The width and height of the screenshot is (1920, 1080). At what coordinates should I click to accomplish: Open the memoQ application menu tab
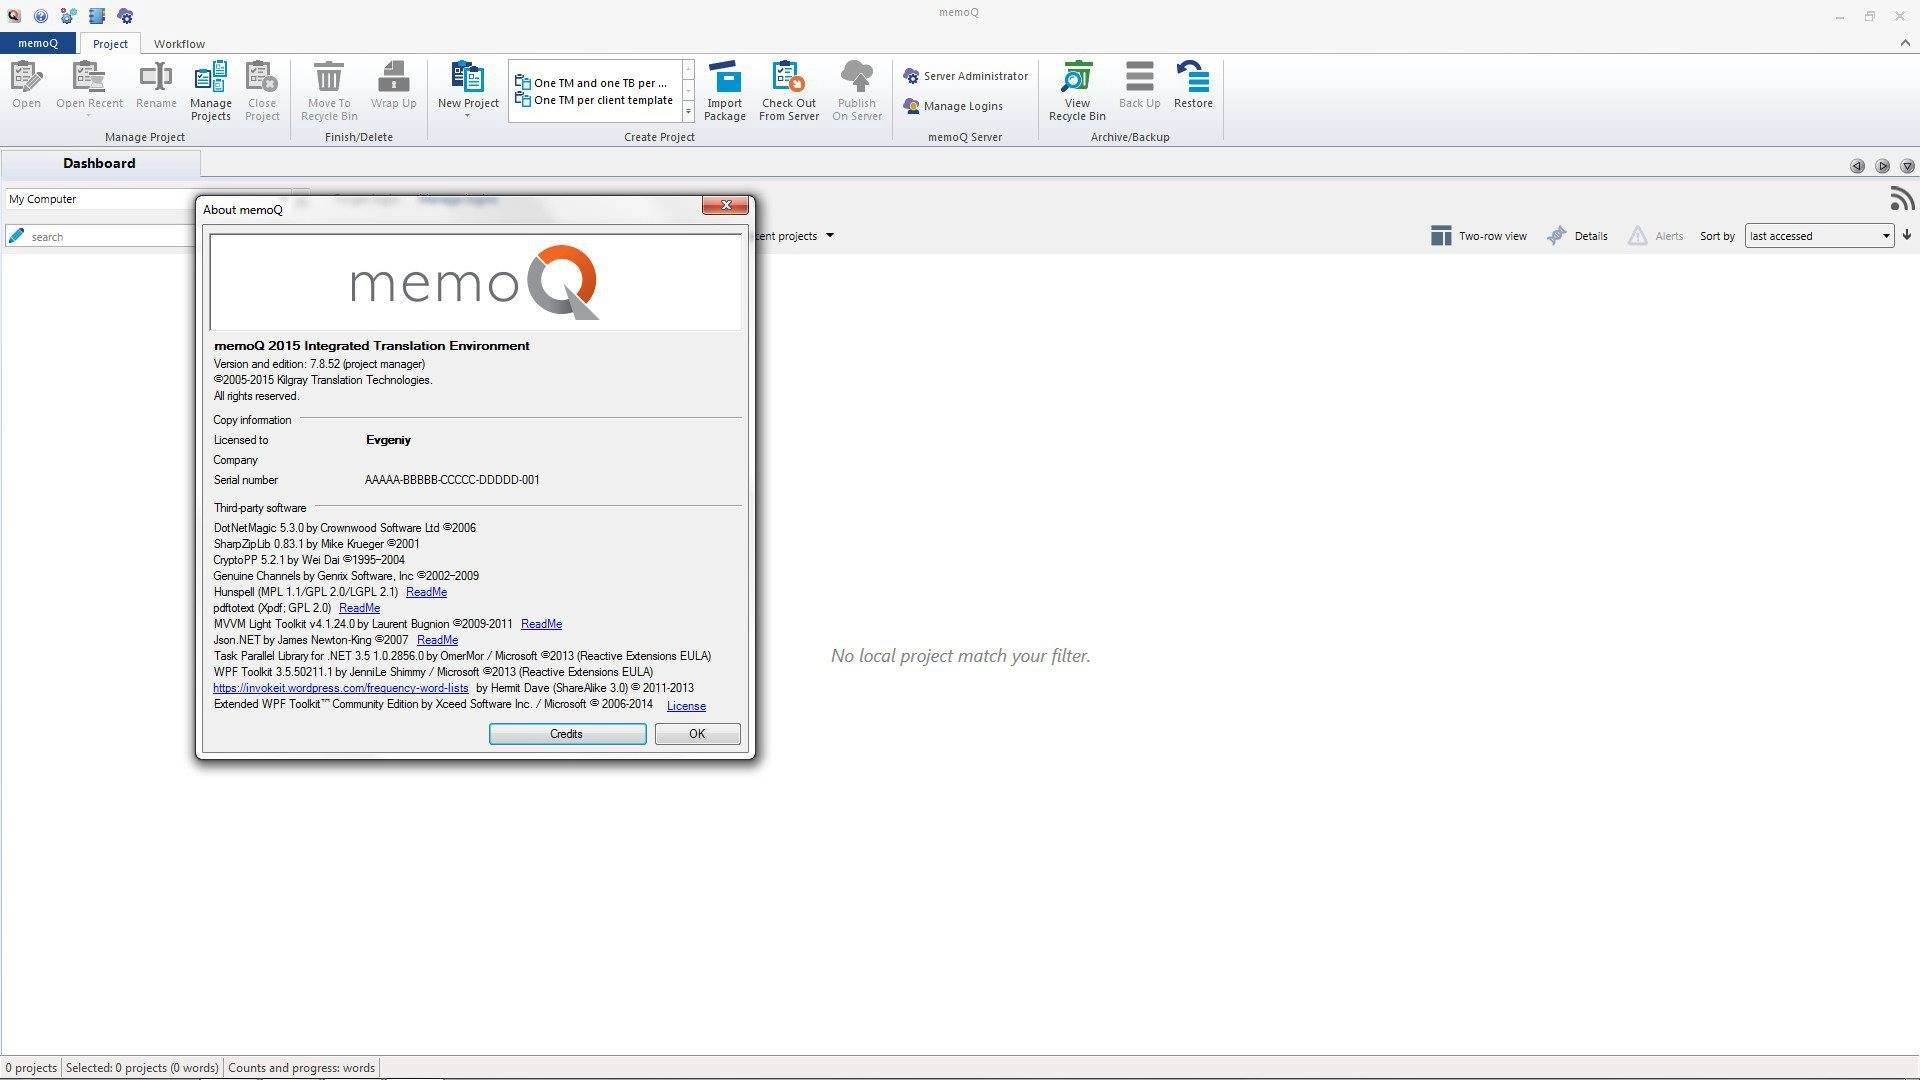38,43
